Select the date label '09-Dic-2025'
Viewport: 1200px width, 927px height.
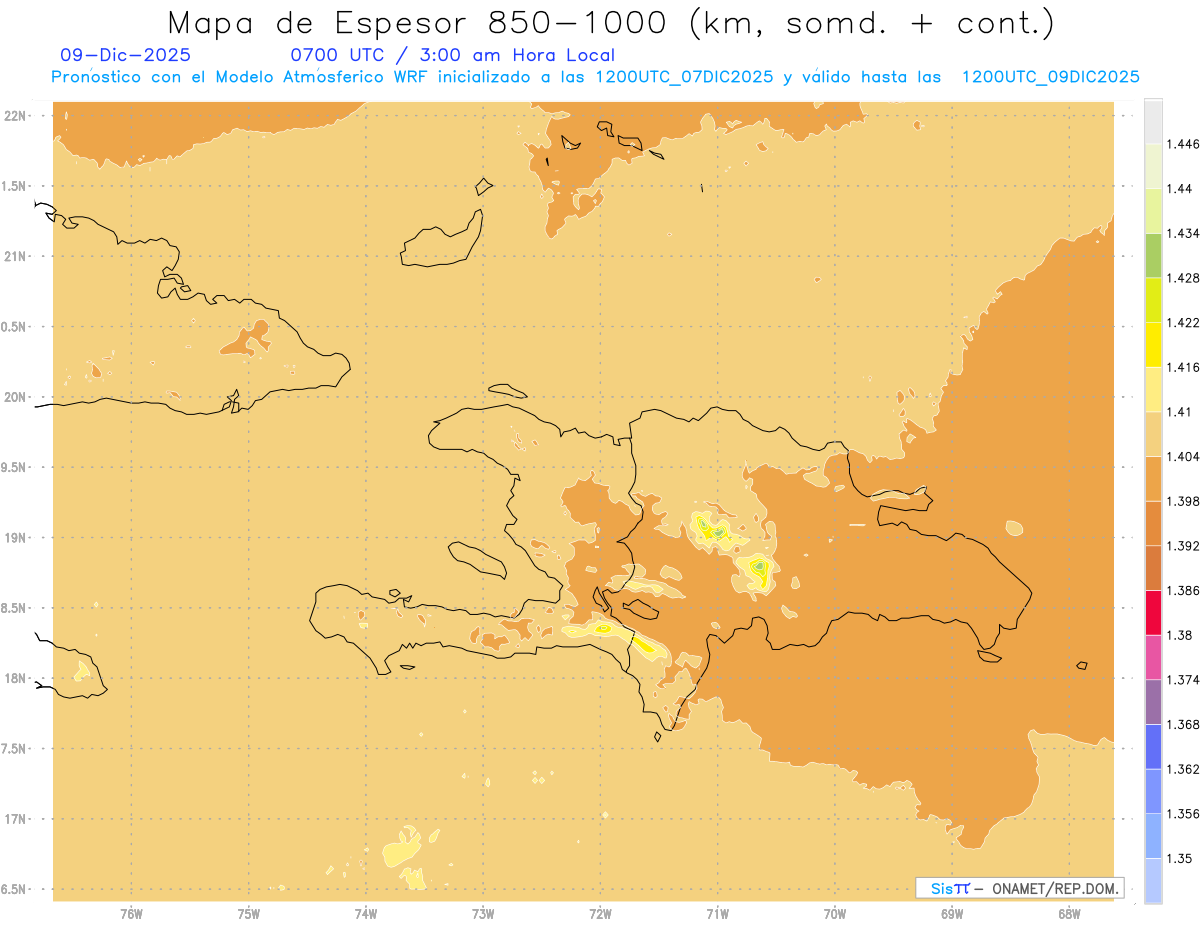pos(125,55)
